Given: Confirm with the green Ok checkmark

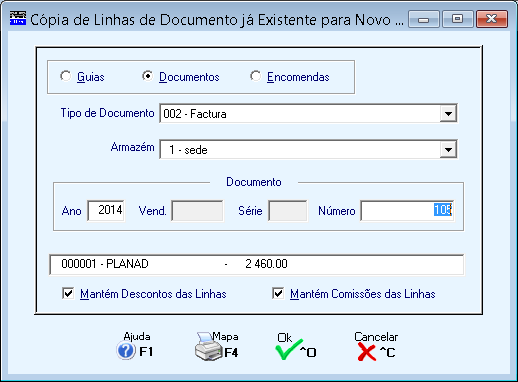Looking at the screenshot, I should pos(288,350).
